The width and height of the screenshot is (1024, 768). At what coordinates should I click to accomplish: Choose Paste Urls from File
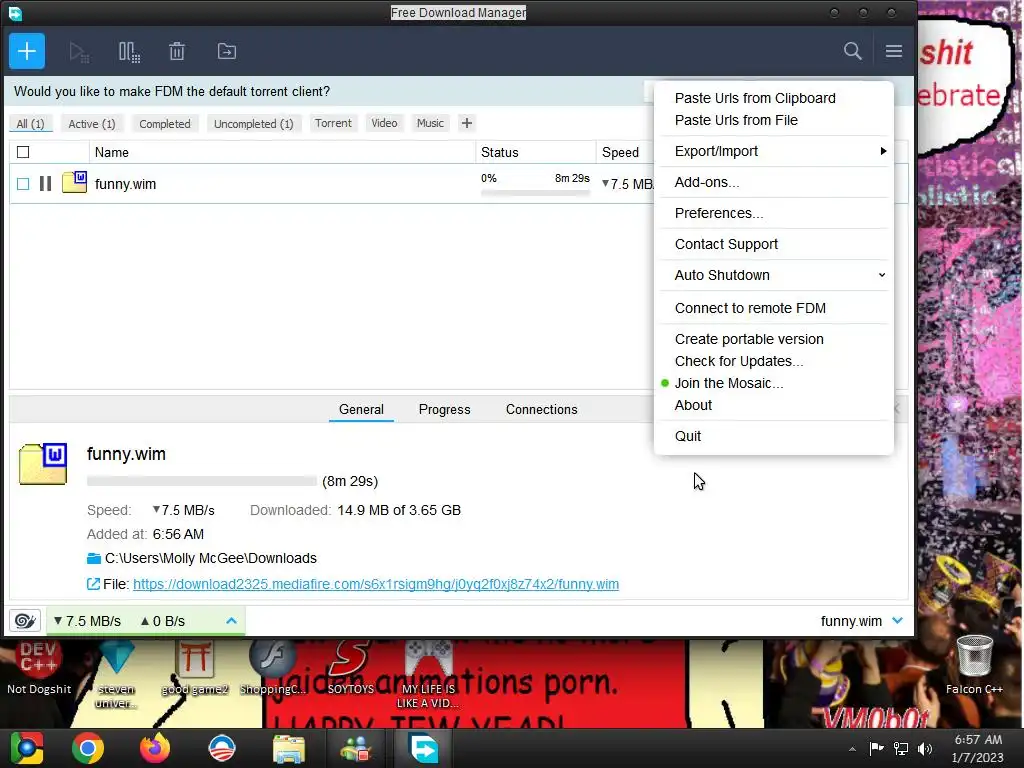[736, 120]
